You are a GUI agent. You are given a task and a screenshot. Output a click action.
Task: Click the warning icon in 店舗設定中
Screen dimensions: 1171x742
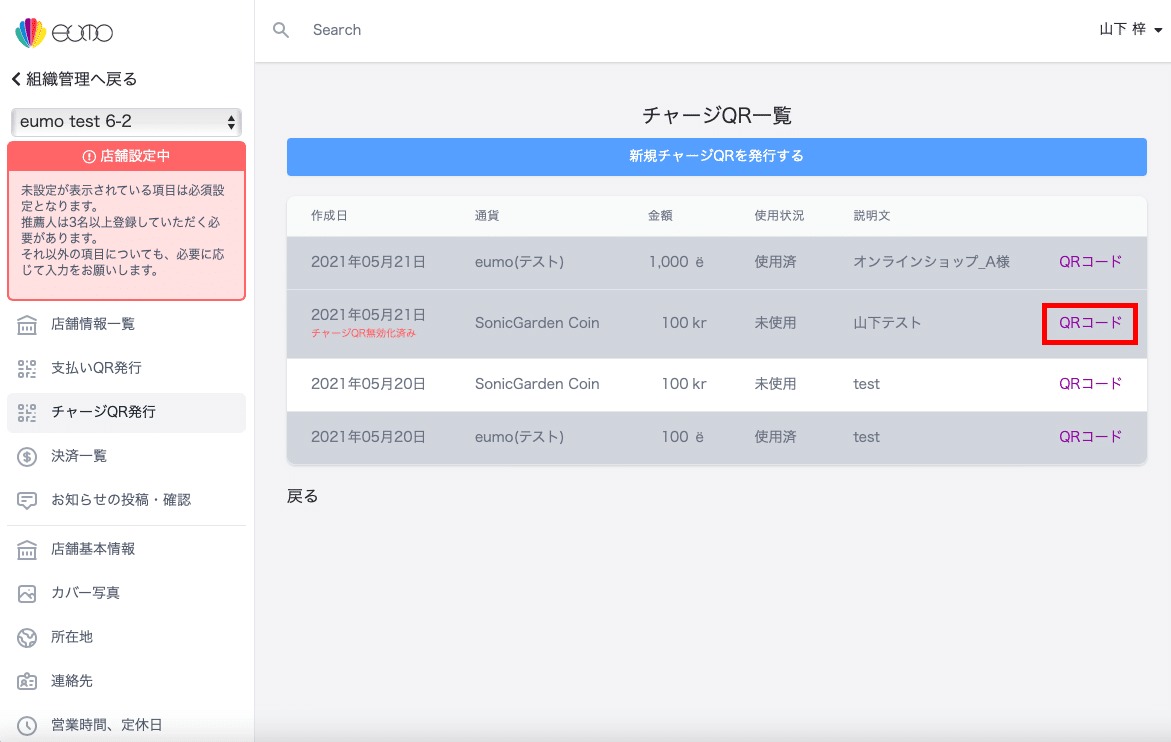pos(89,156)
